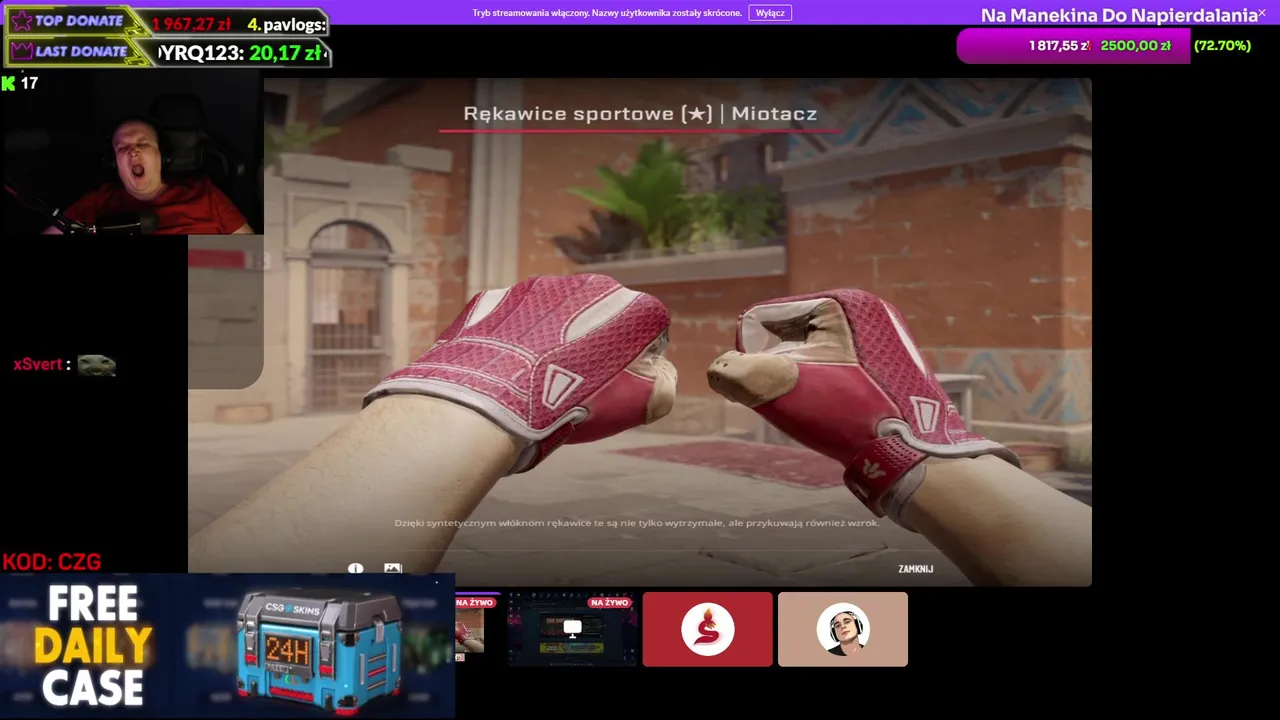Viewport: 1280px width, 720px height.
Task: Dismiss the top streaming-mode banner with X
Action: pos(1262,13)
